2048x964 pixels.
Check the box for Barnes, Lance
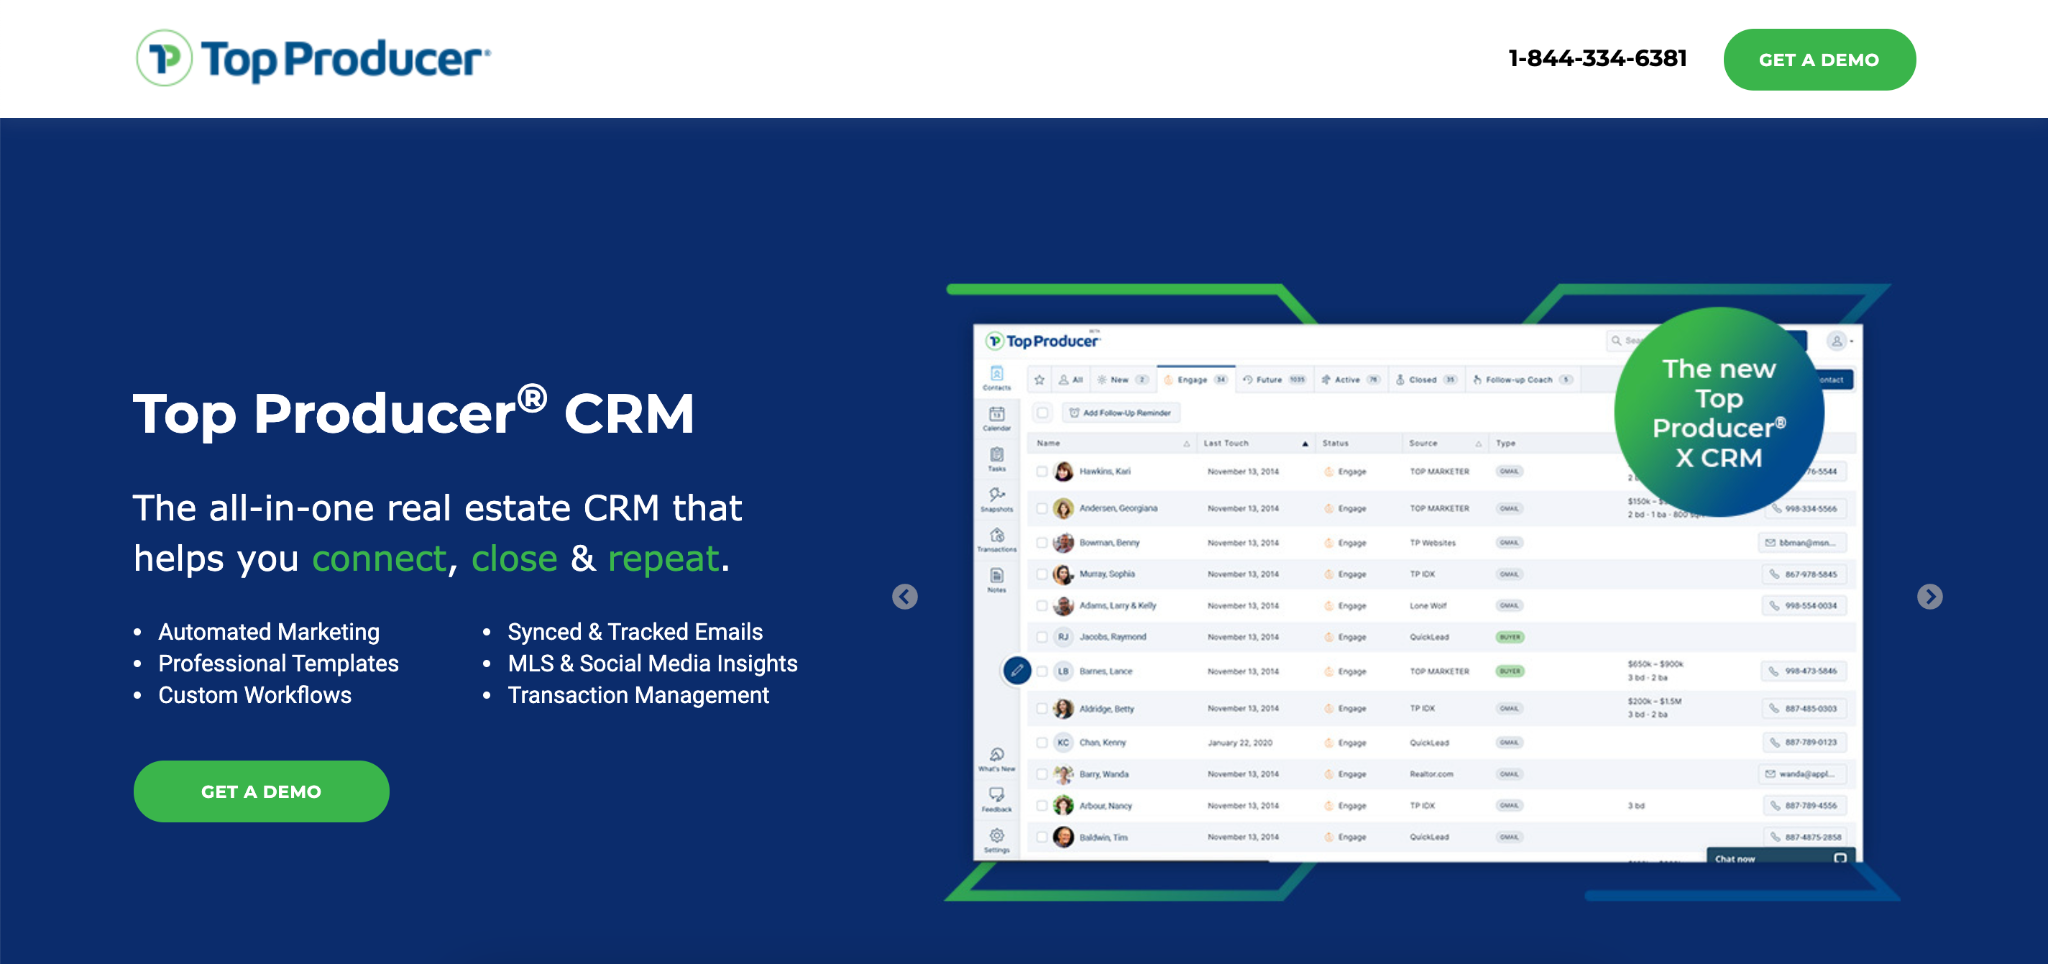1042,671
